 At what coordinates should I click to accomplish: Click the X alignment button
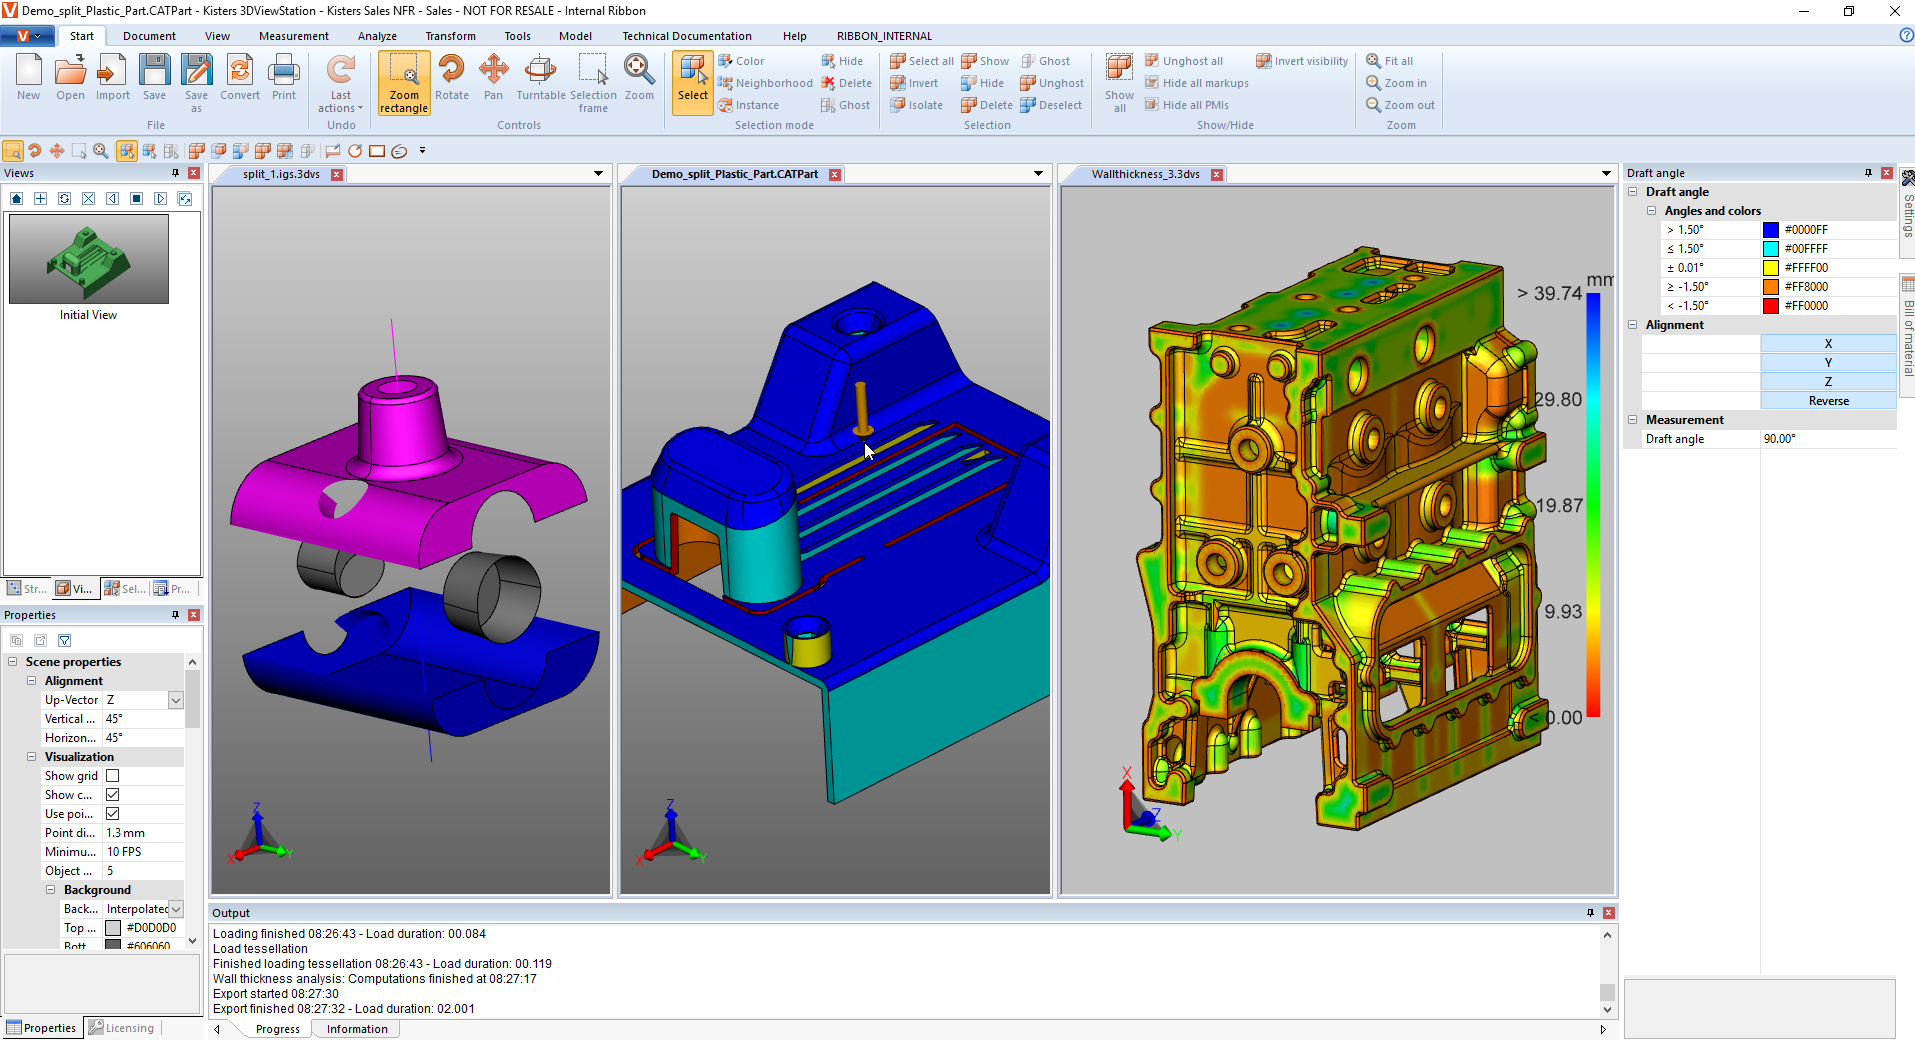[1827, 344]
